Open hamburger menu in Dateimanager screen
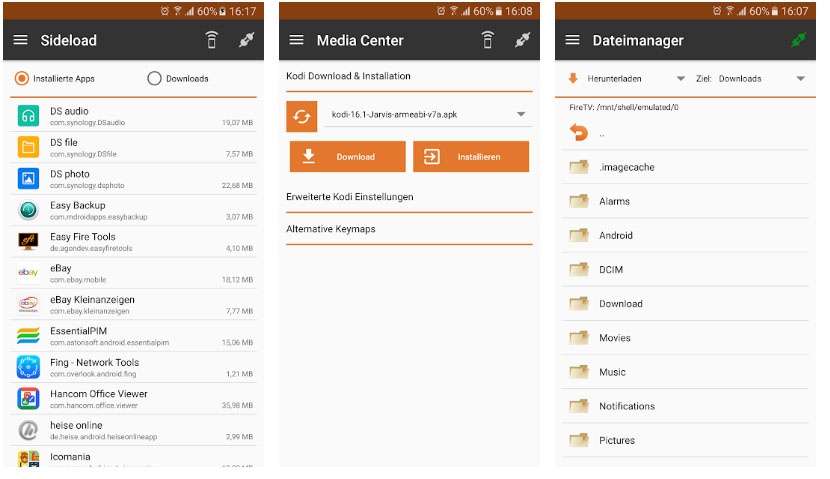 [572, 40]
